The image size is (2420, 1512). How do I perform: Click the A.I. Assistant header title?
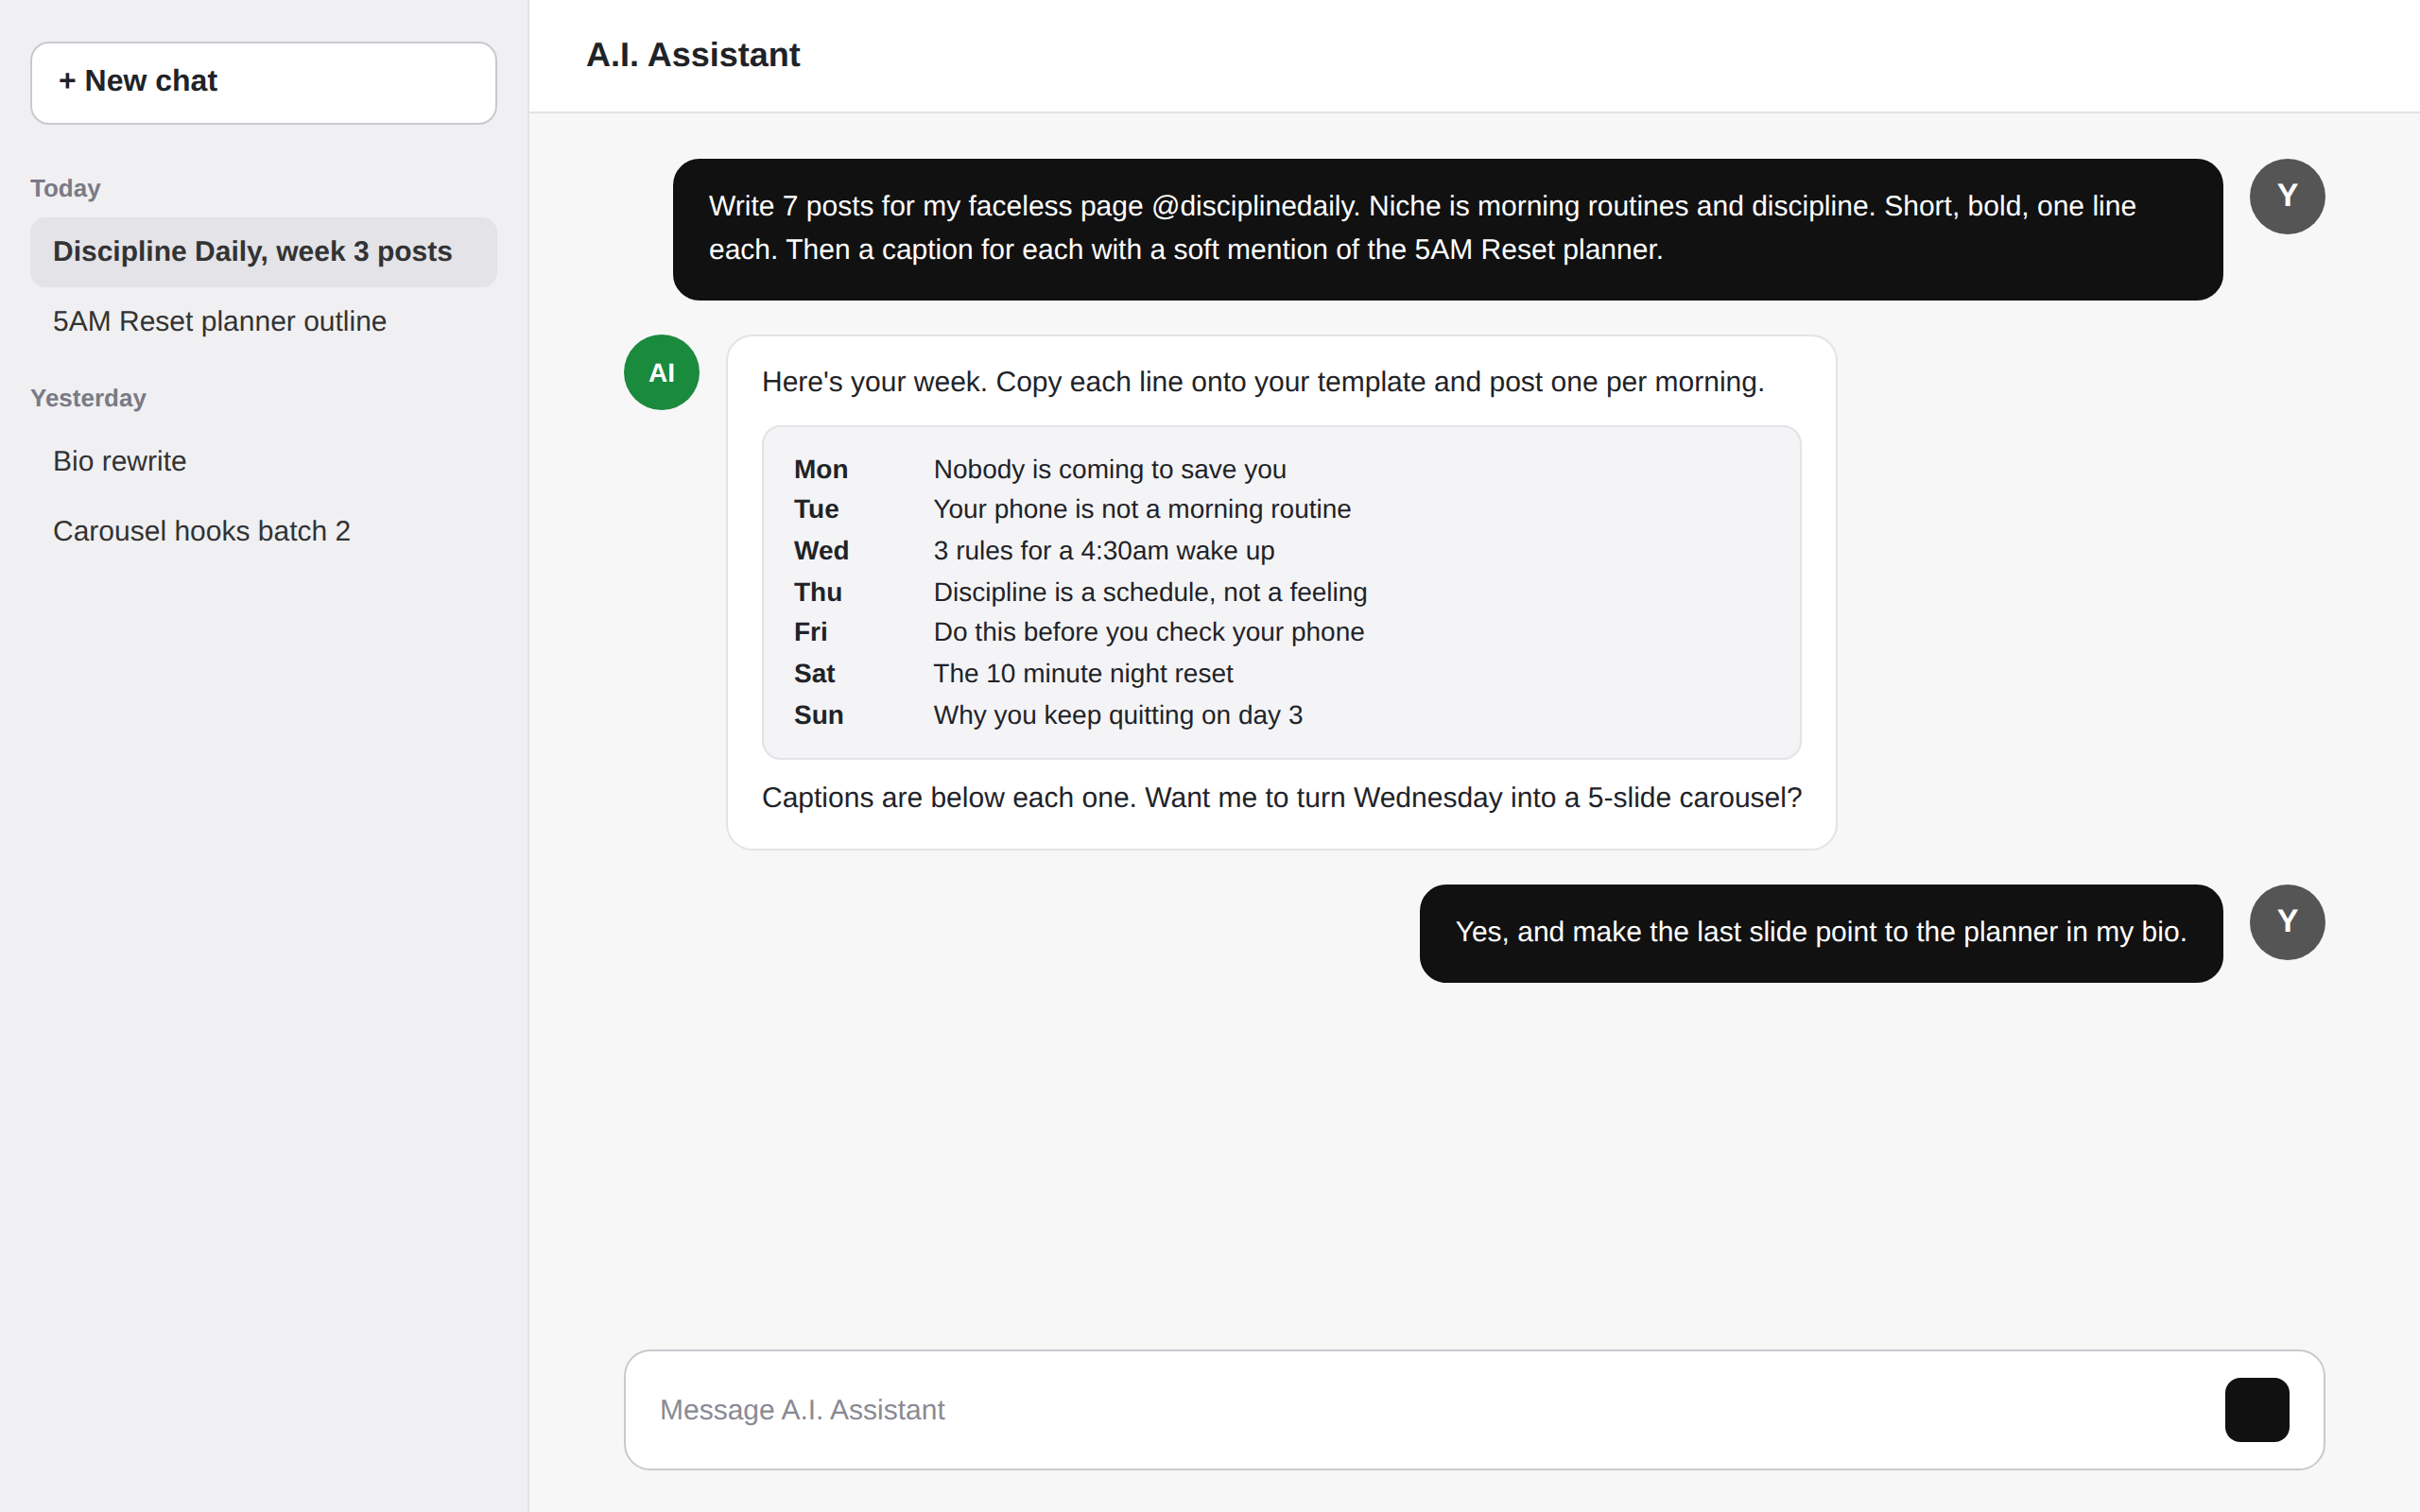click(693, 55)
